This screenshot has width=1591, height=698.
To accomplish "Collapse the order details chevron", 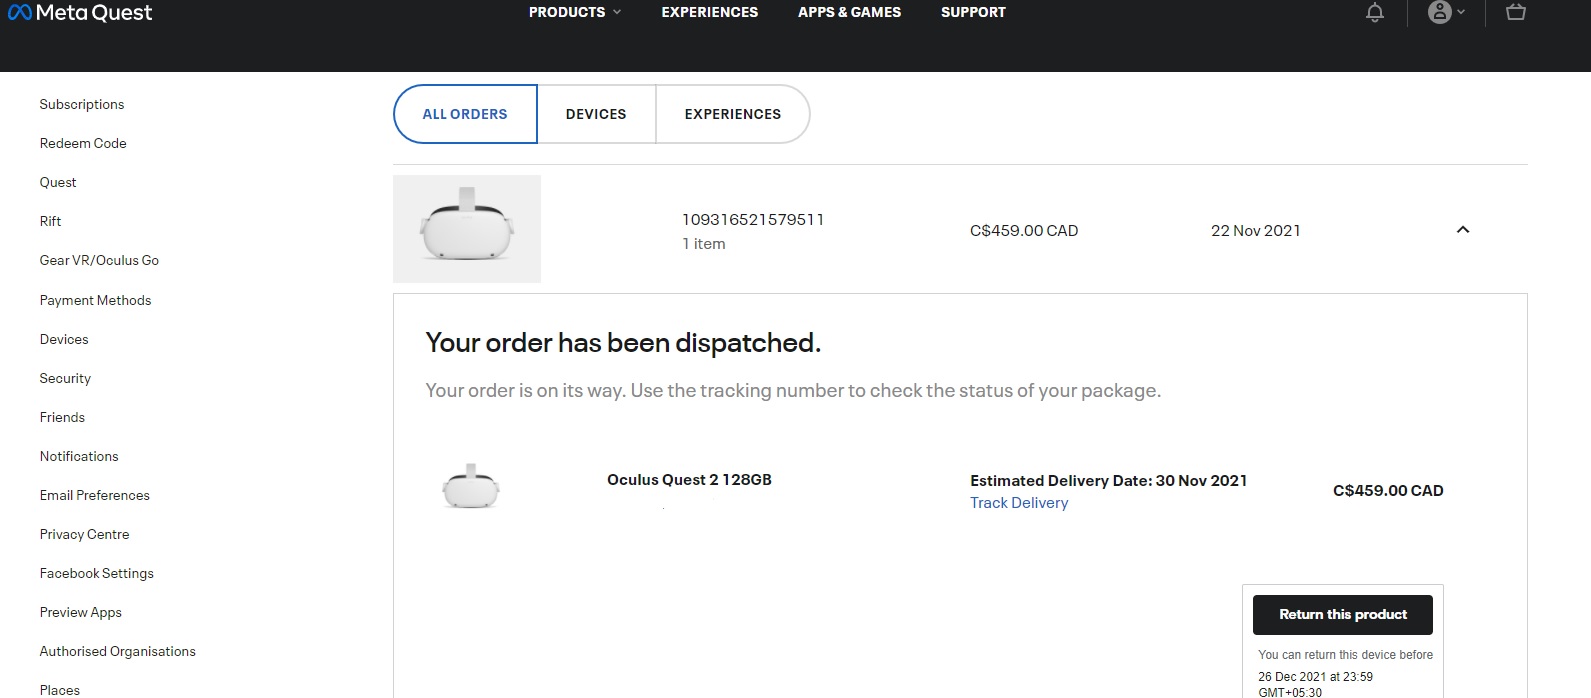I will (1463, 230).
